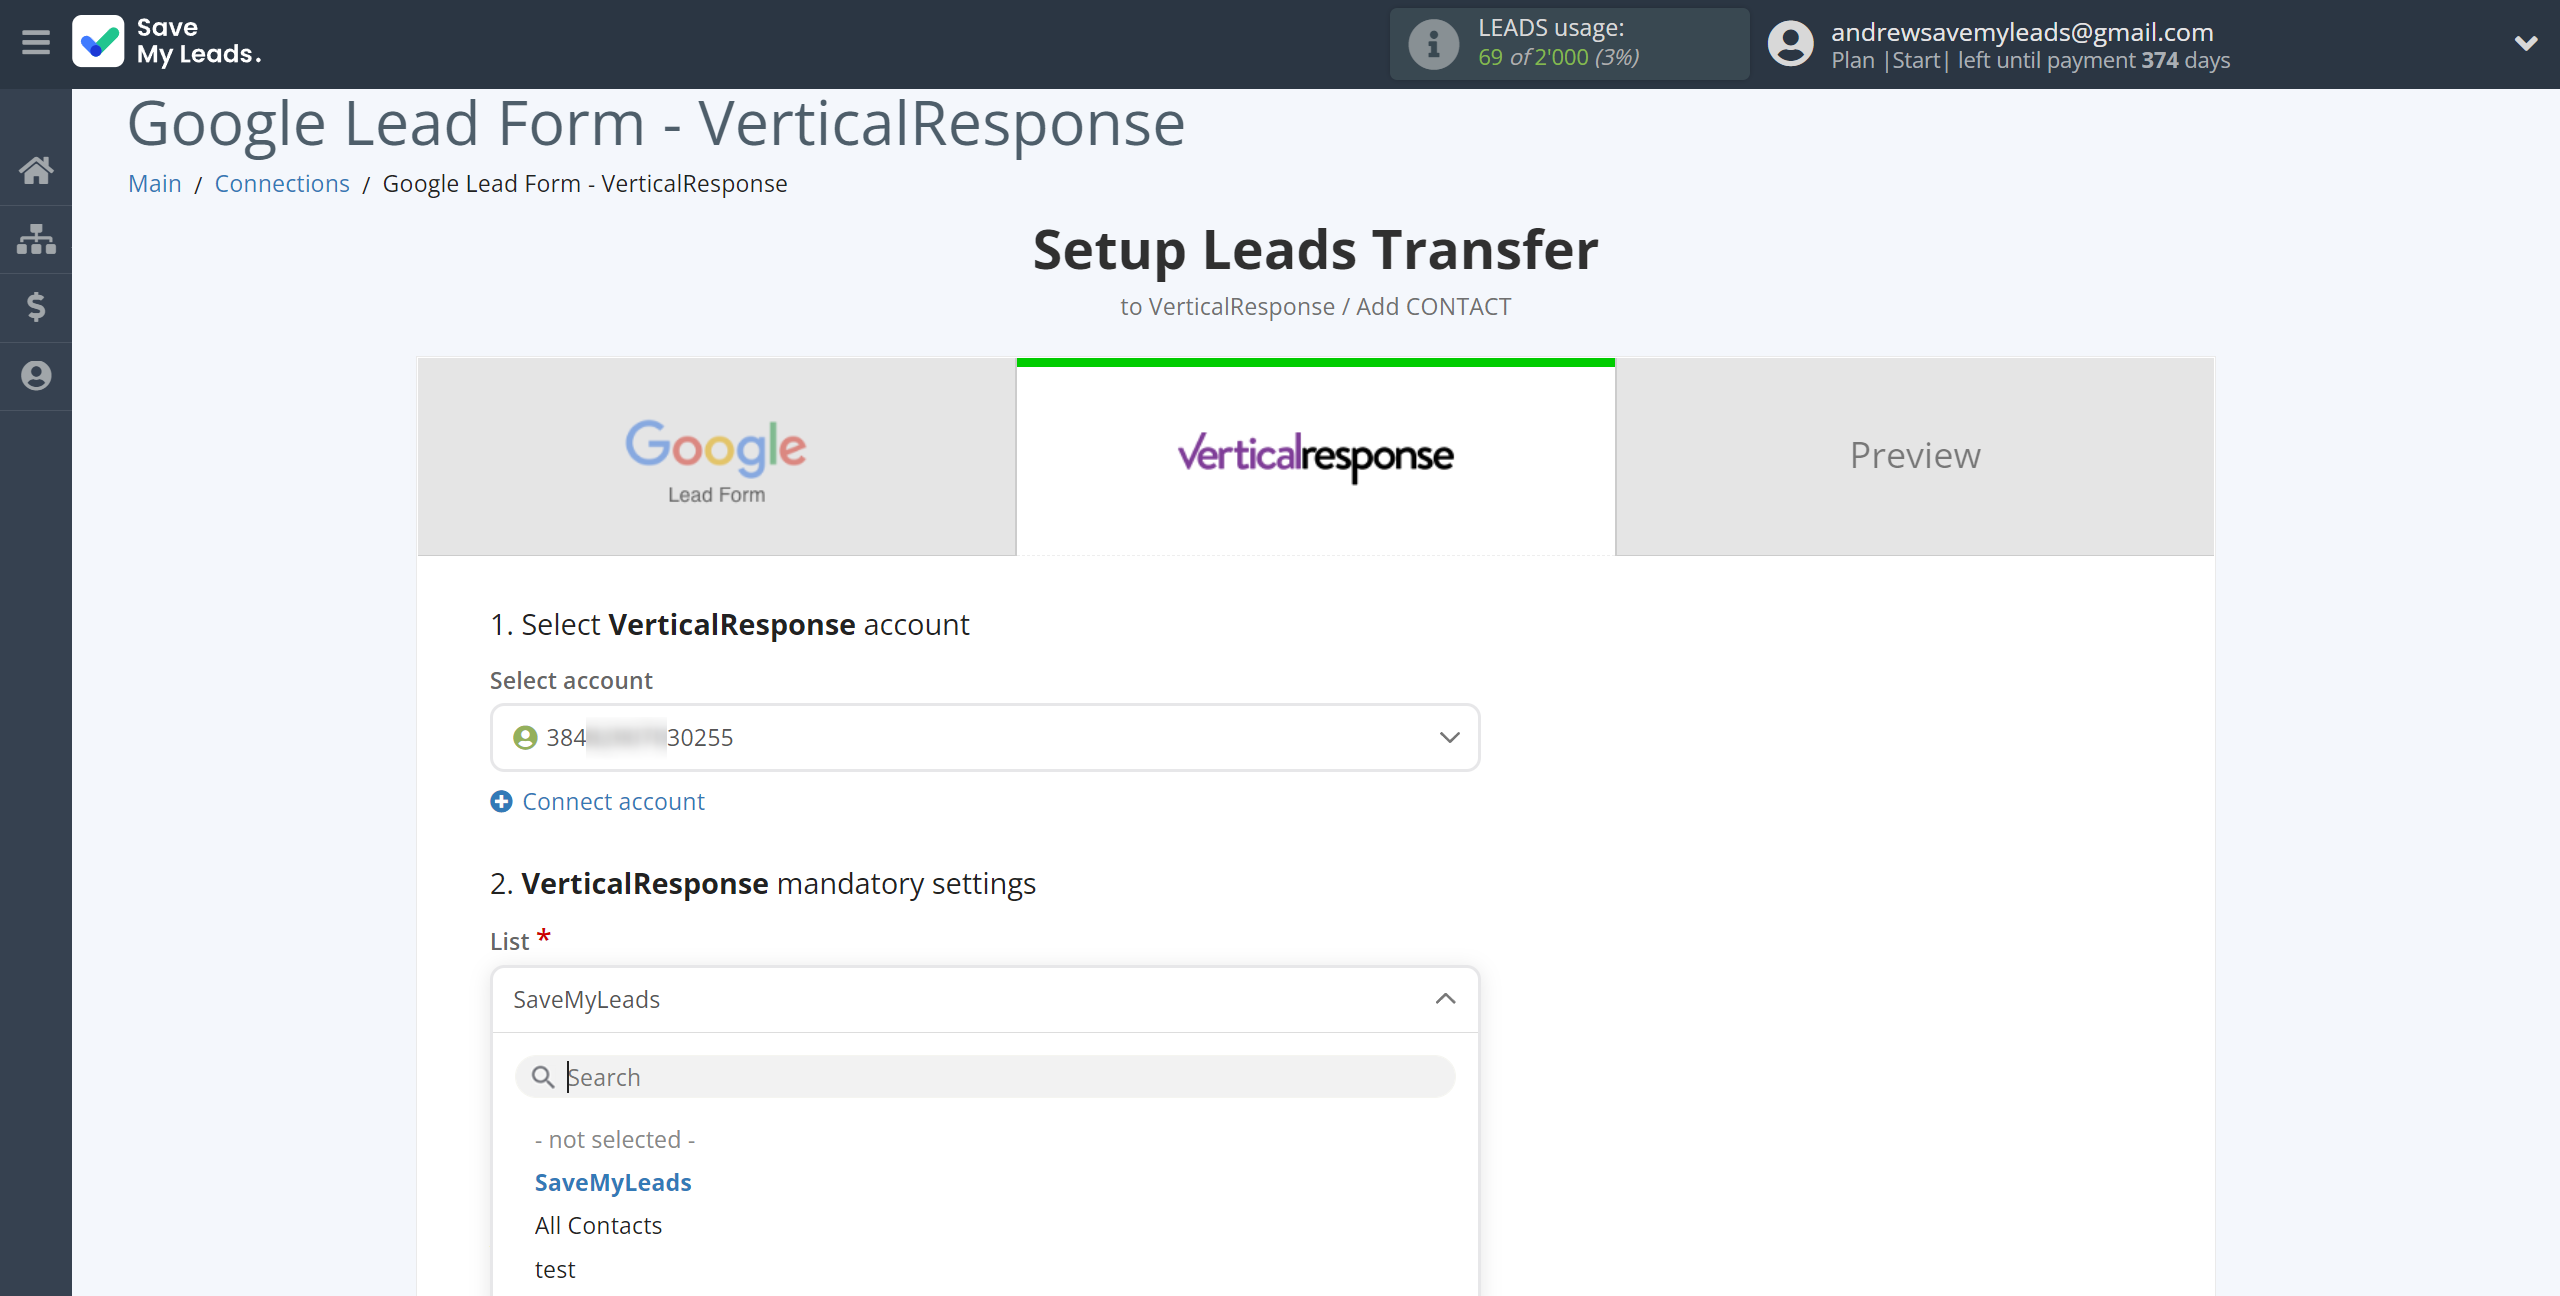The width and height of the screenshot is (2560, 1296).
Task: Open the Connections breadcrumb link
Action: (282, 184)
